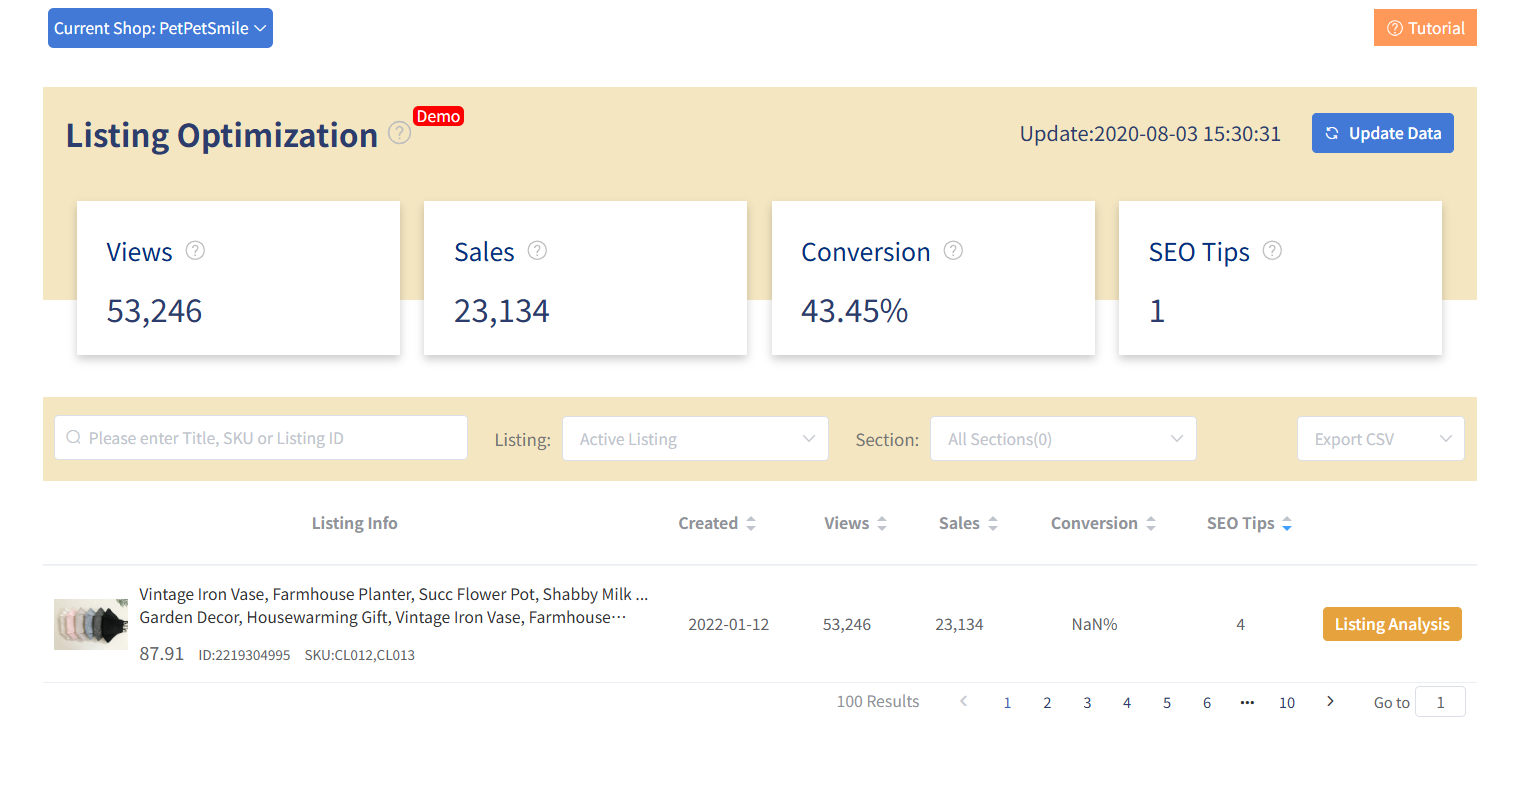The image size is (1521, 785).
Task: Click the Update Data button
Action: 1383,133
